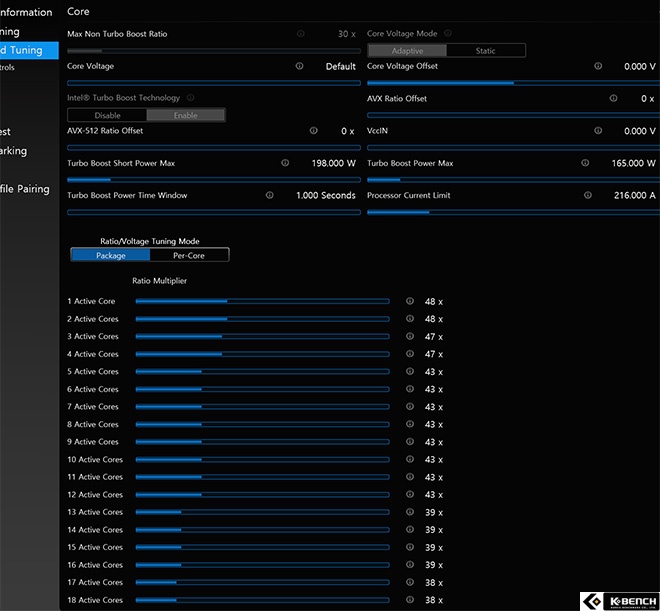The image size is (660, 611).
Task: Adjust the Turbo Boost Power Max slider
Action: (514, 180)
